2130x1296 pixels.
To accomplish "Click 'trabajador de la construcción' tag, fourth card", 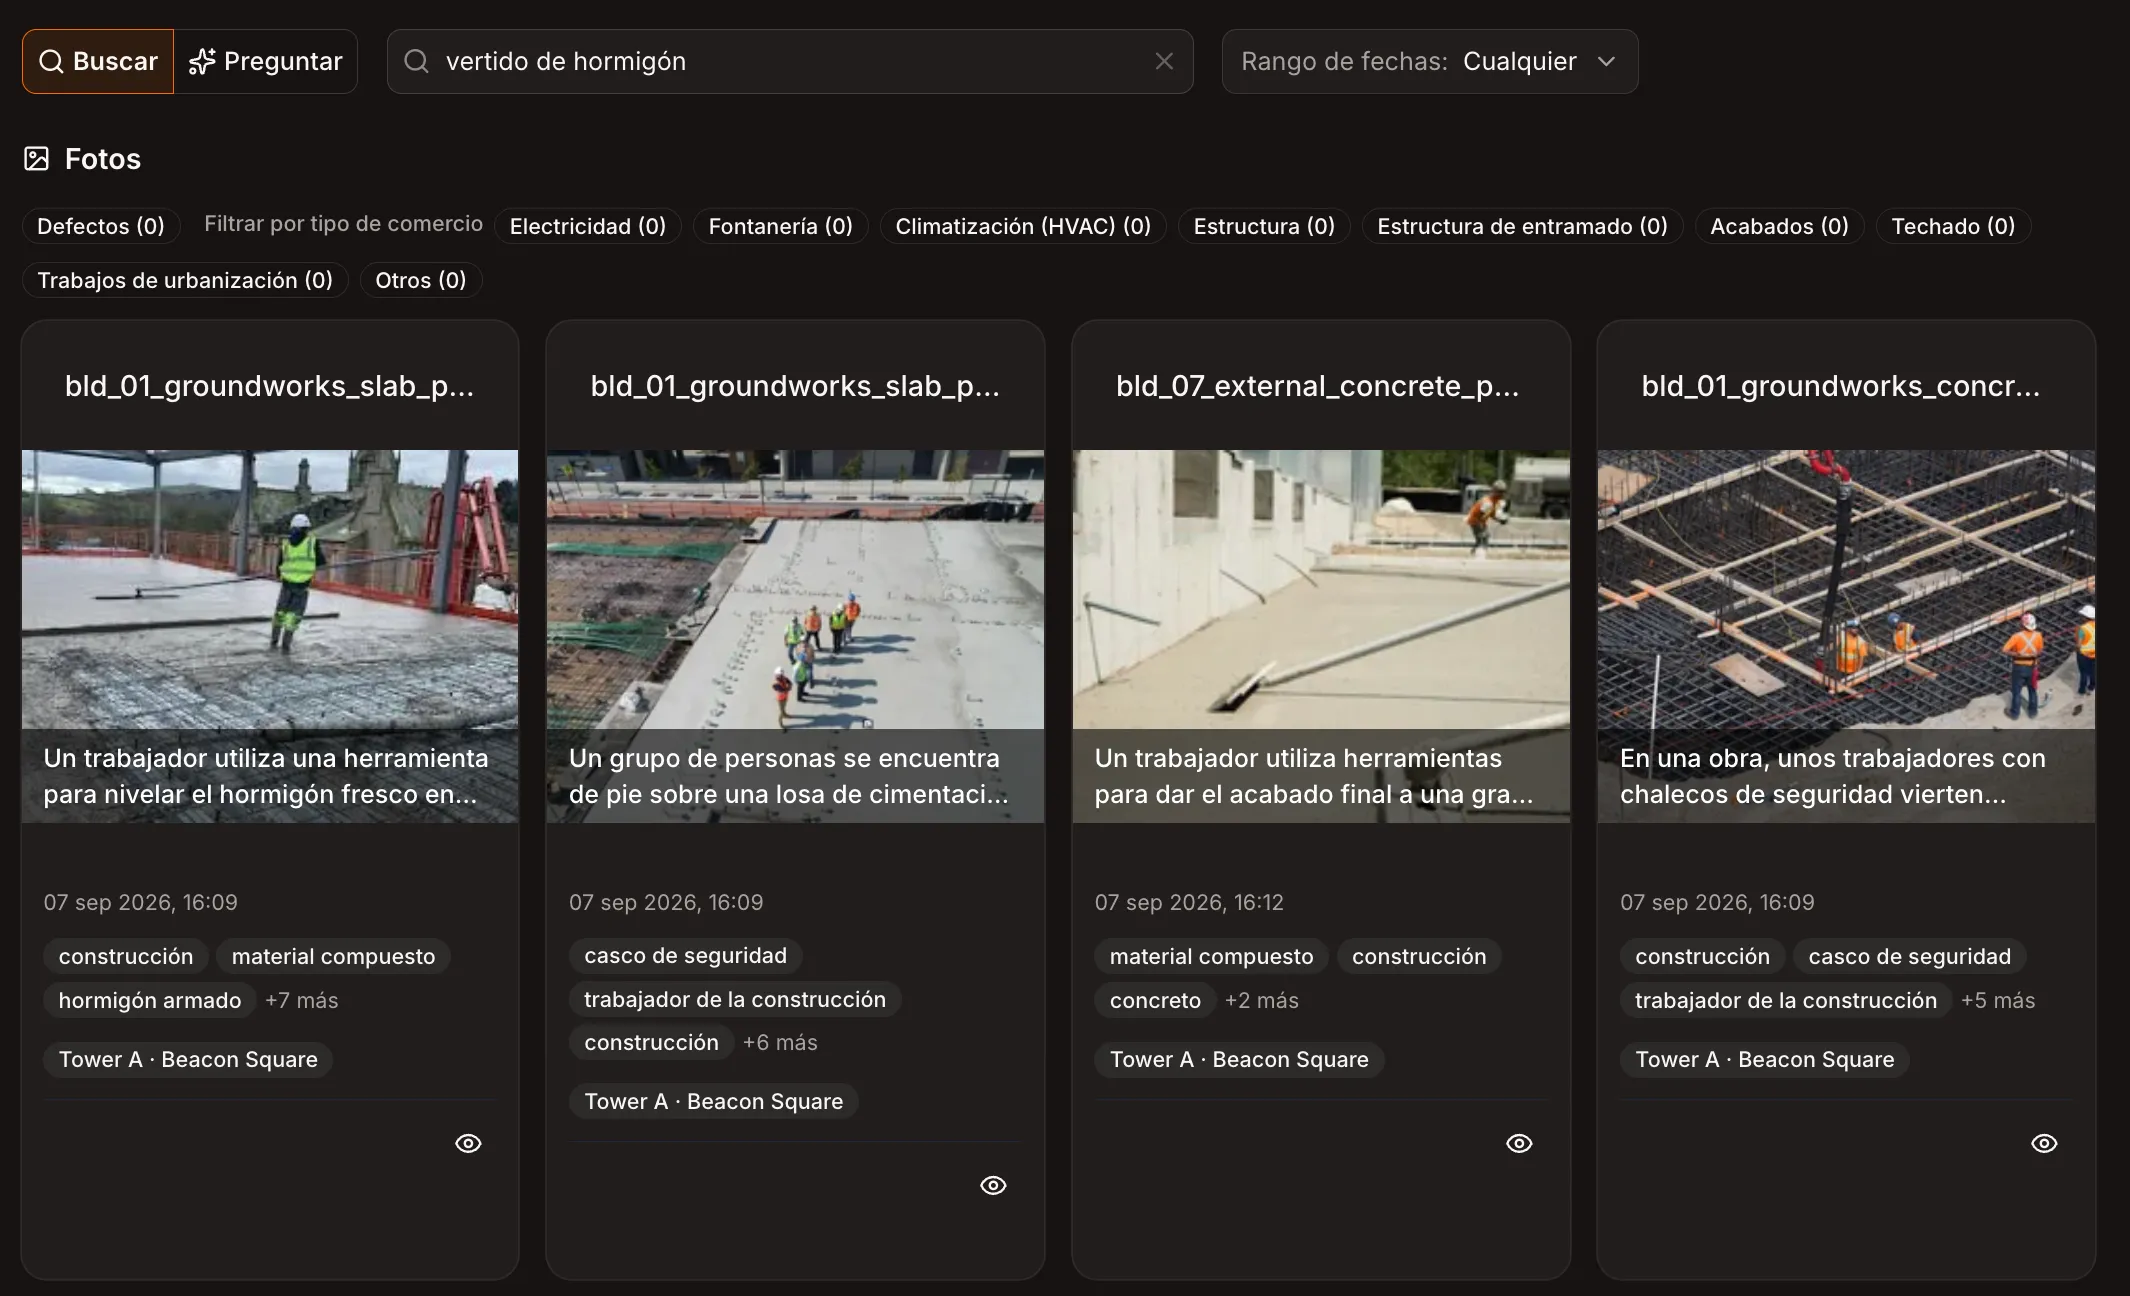I will 1786,1000.
